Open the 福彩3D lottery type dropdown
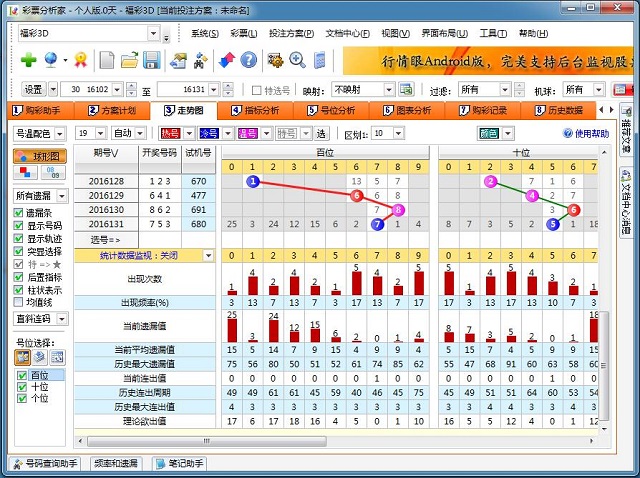This screenshot has width=640, height=478. click(153, 33)
